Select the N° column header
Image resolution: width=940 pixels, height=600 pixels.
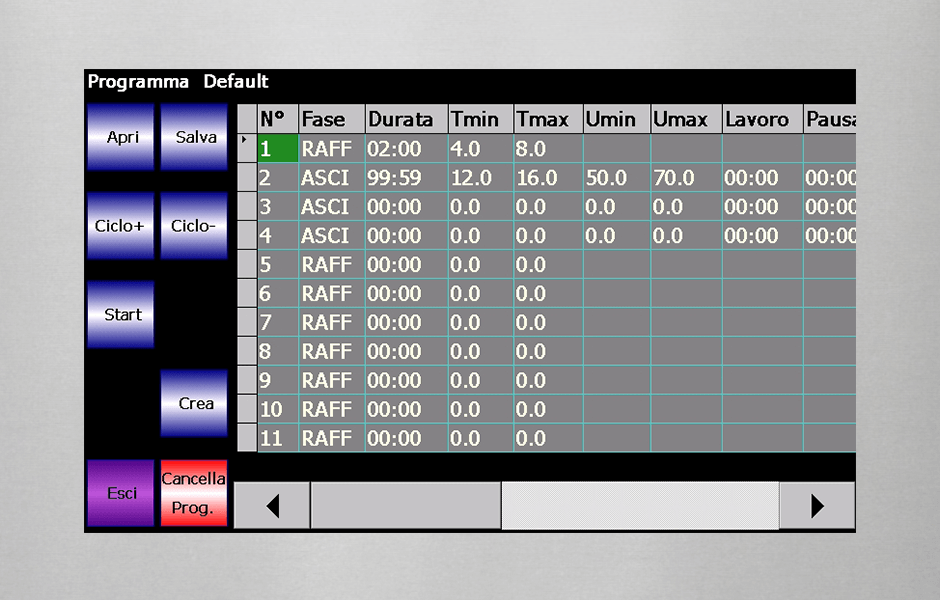[278, 119]
